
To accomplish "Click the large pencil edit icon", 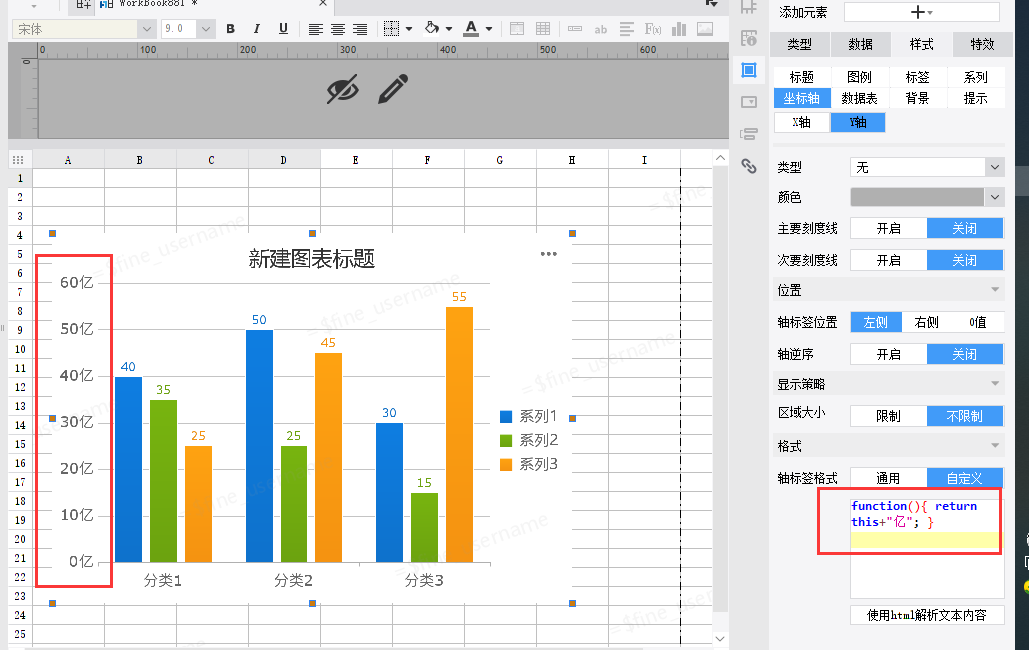I will click(393, 89).
